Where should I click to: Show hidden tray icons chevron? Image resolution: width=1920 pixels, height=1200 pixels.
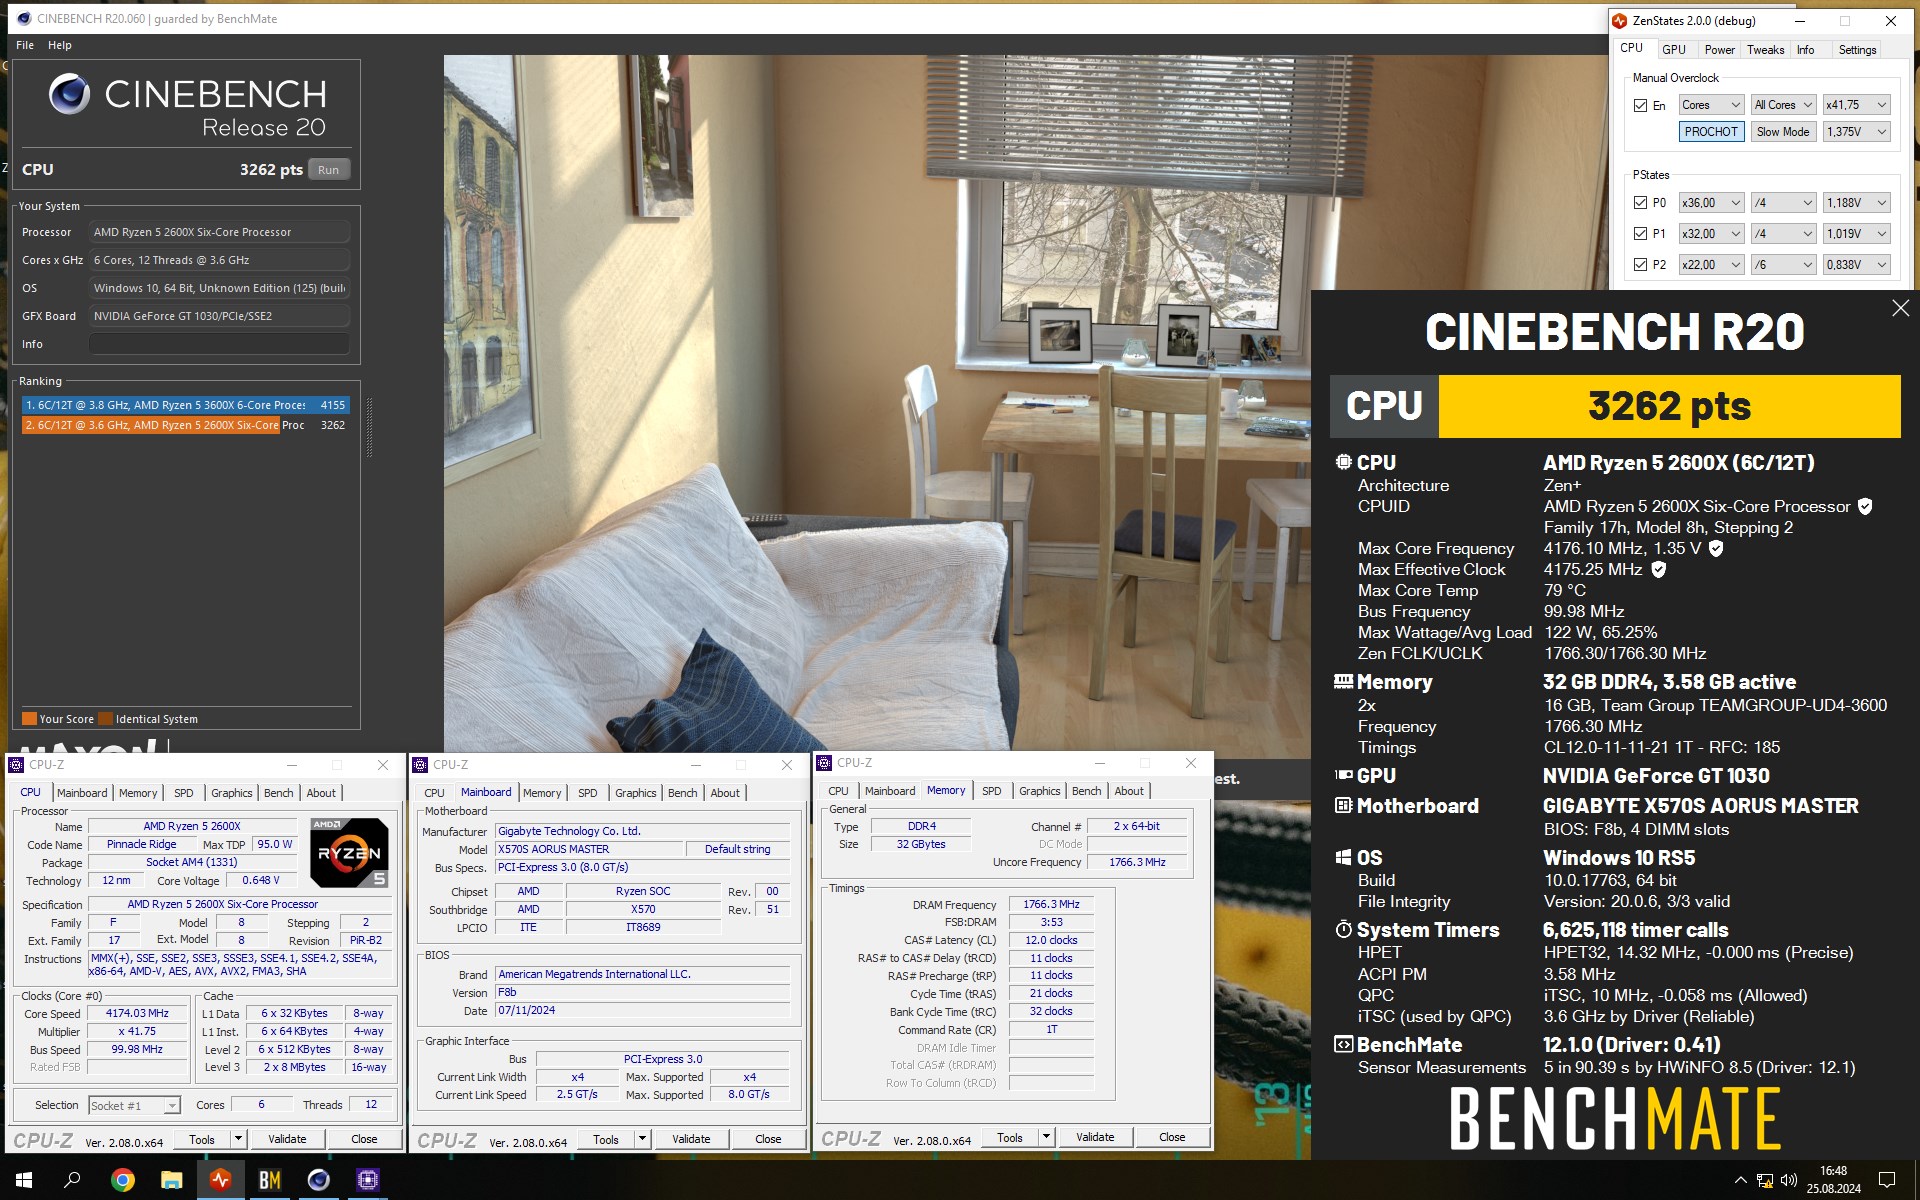(1740, 1180)
